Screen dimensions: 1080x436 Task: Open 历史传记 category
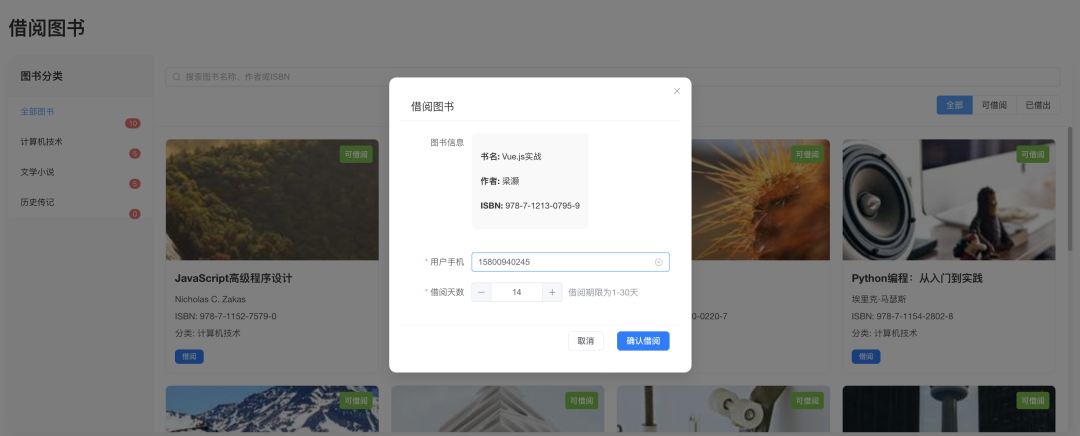pos(81,203)
